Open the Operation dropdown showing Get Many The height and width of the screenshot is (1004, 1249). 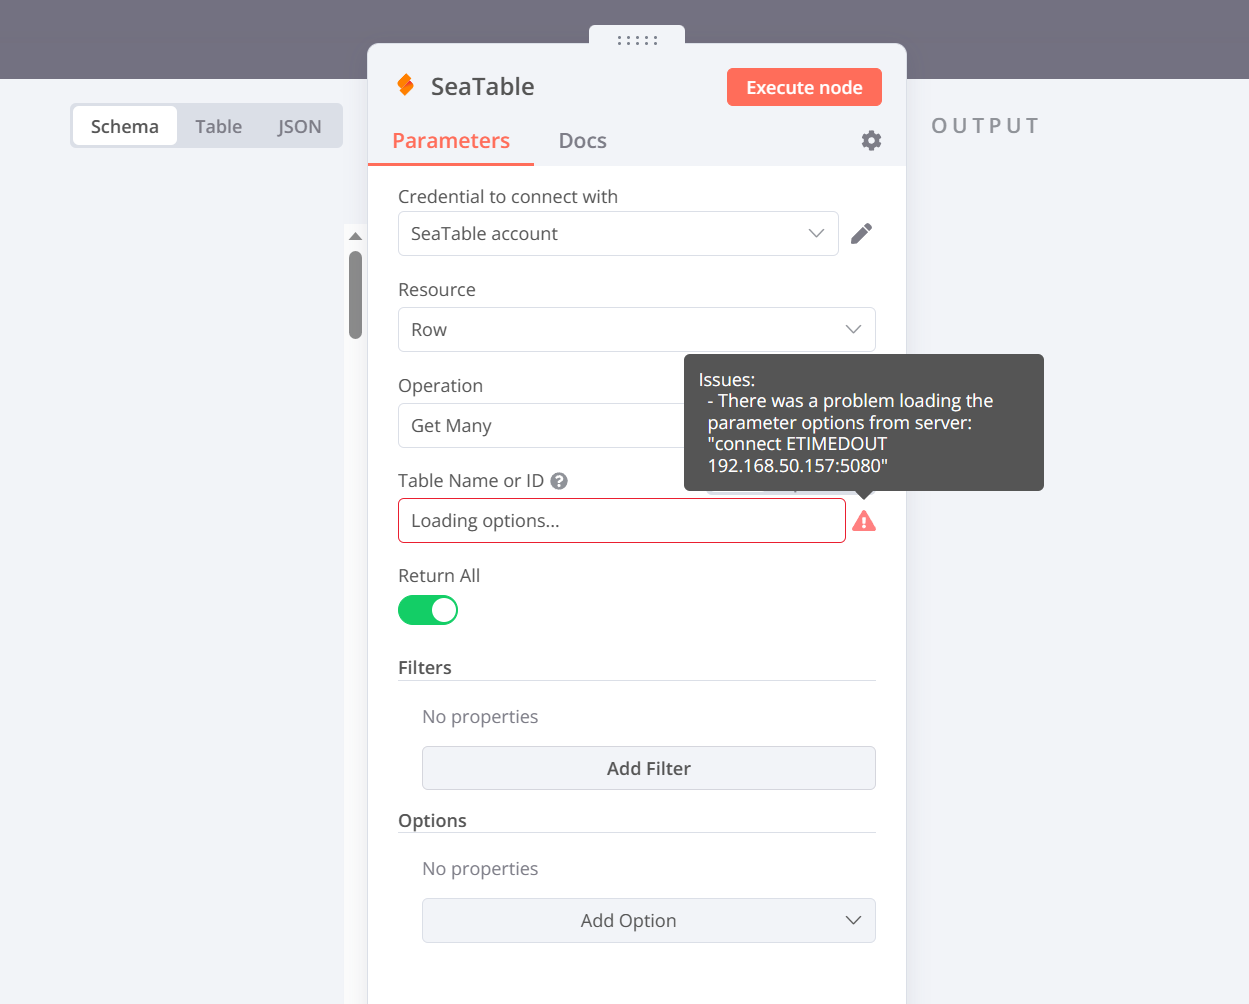click(540, 426)
